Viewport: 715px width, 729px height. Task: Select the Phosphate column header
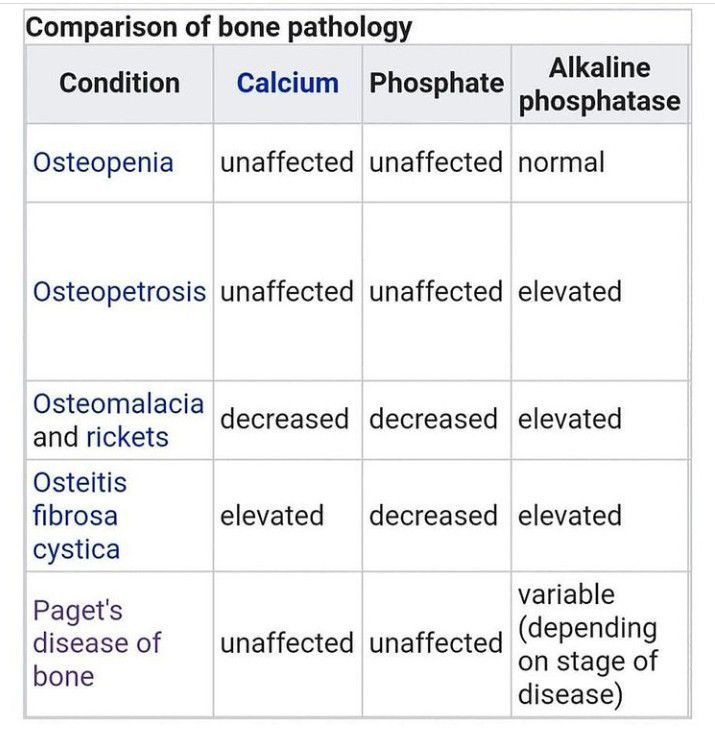tap(436, 83)
